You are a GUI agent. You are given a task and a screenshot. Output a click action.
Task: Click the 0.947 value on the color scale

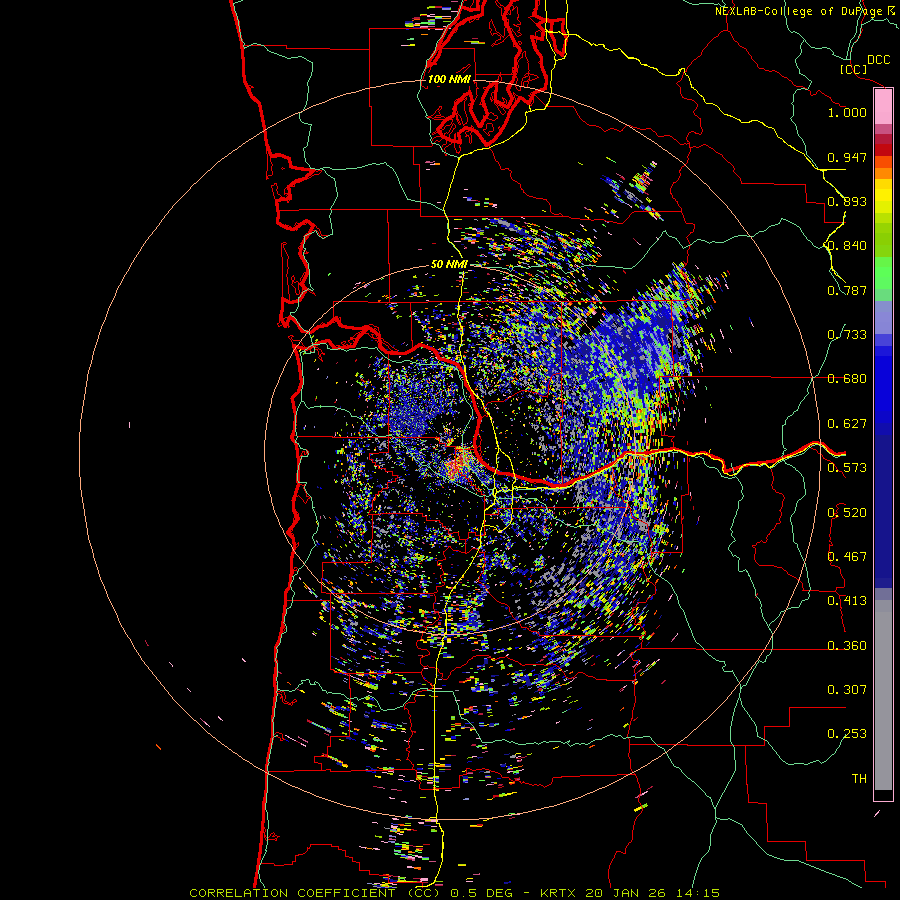[847, 157]
